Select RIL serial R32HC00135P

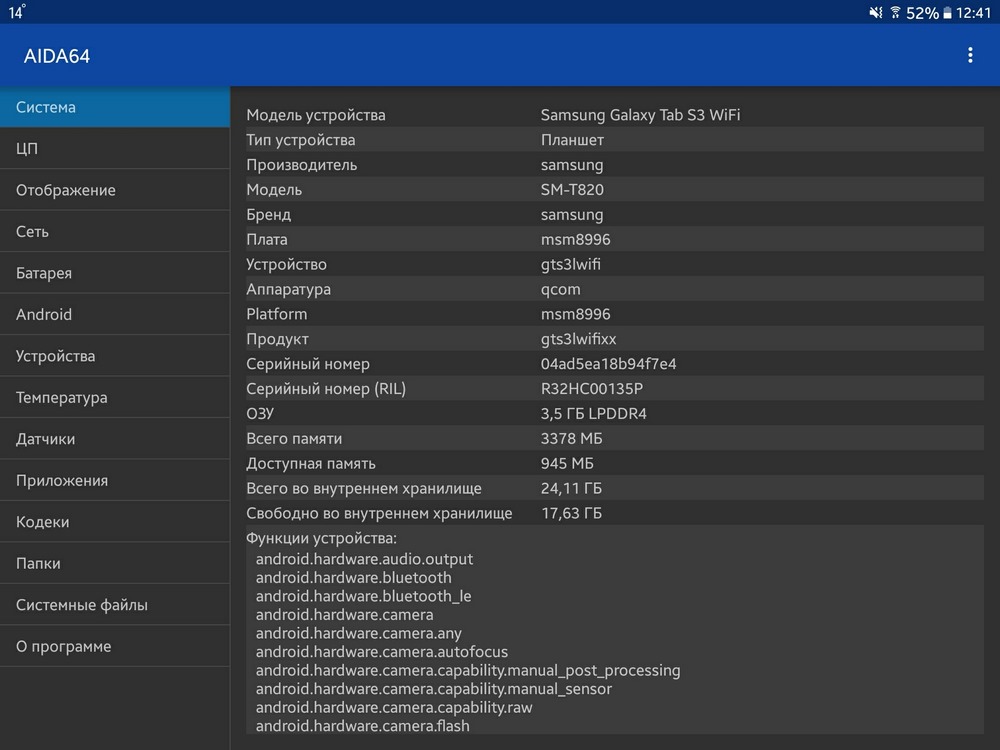[592, 388]
